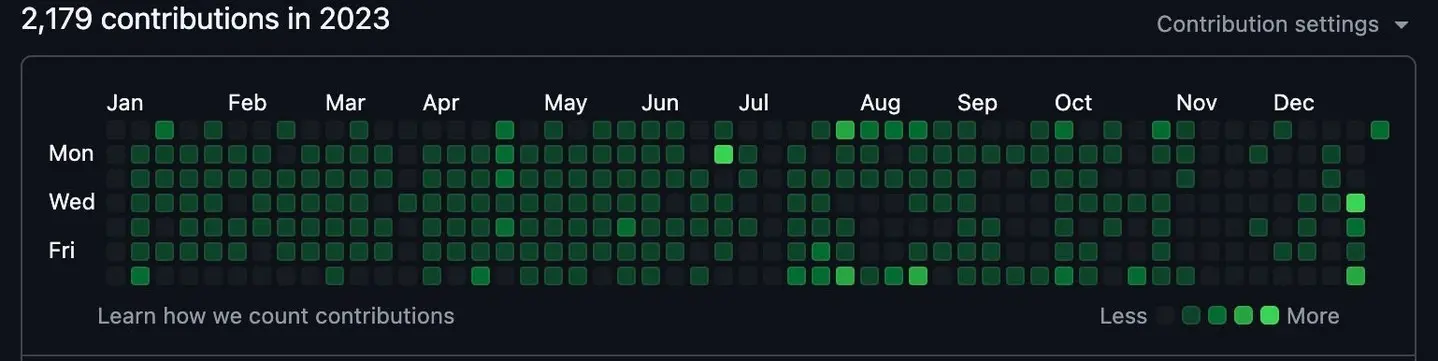The width and height of the screenshot is (1438, 361).
Task: Click the "Mar" month label
Action: (345, 103)
